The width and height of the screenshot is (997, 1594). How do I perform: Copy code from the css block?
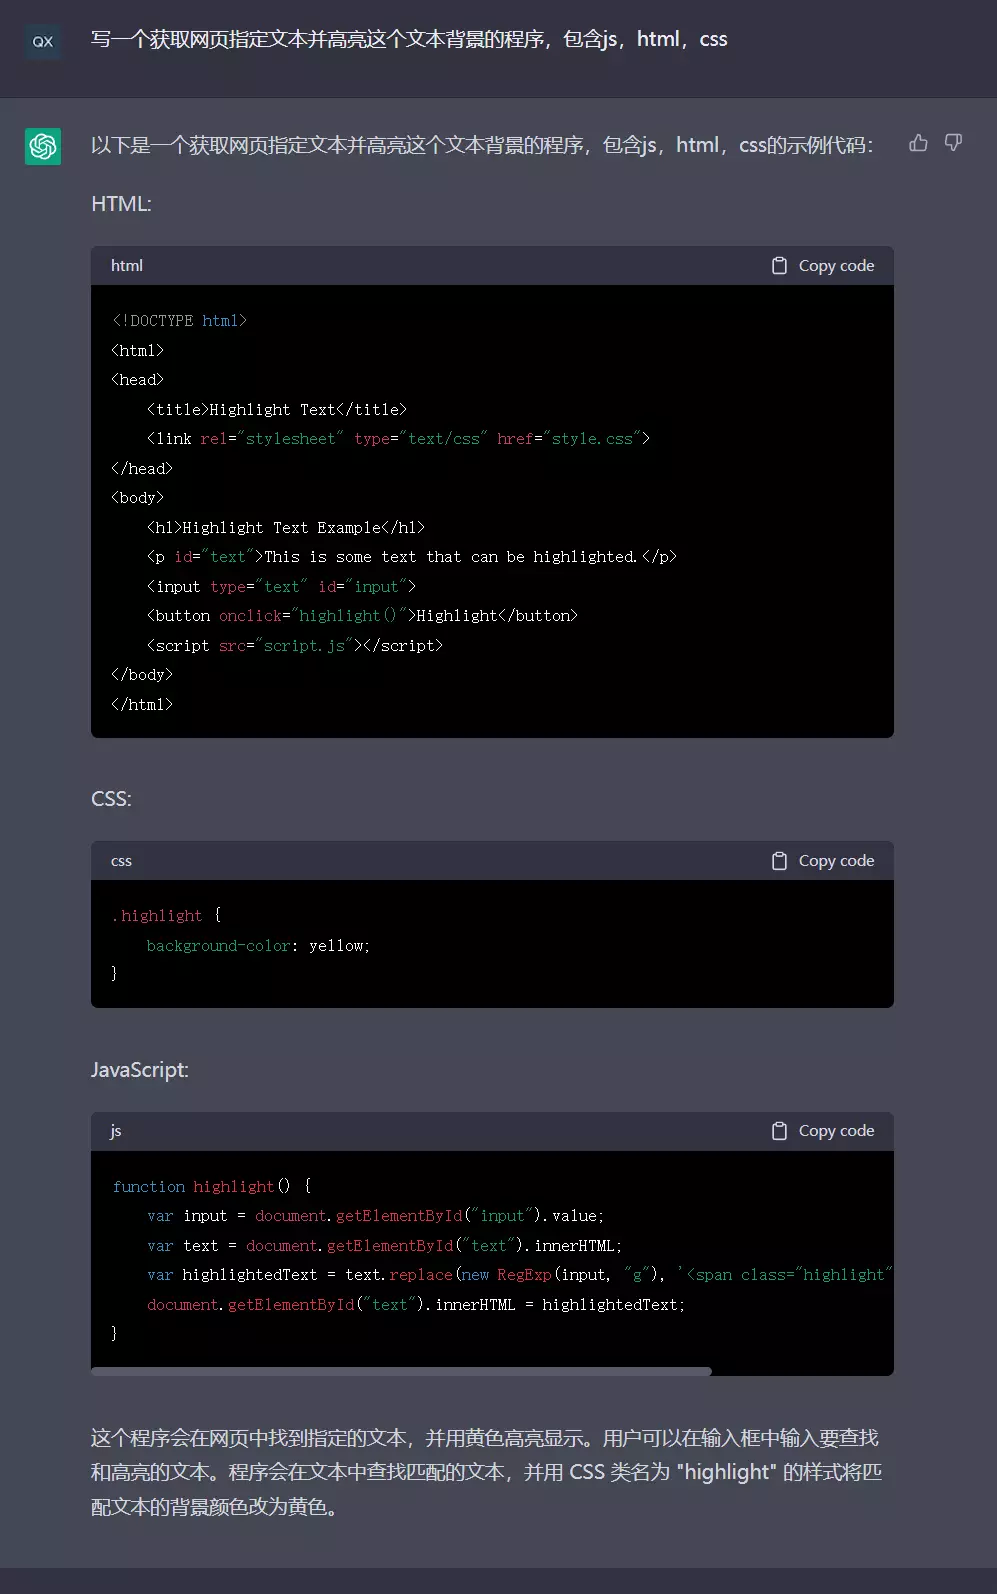point(823,861)
